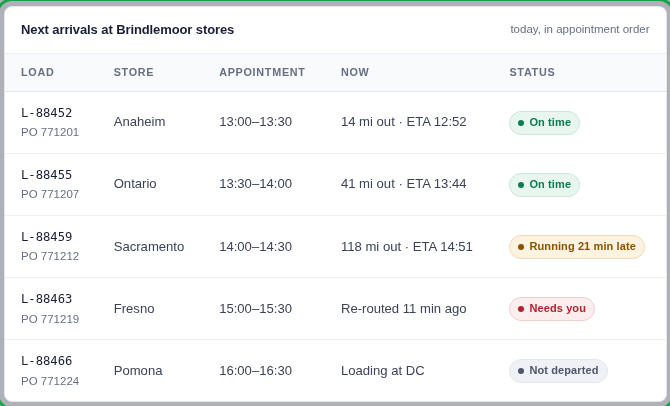Click PO 771219 under load L-88463

(x=50, y=319)
